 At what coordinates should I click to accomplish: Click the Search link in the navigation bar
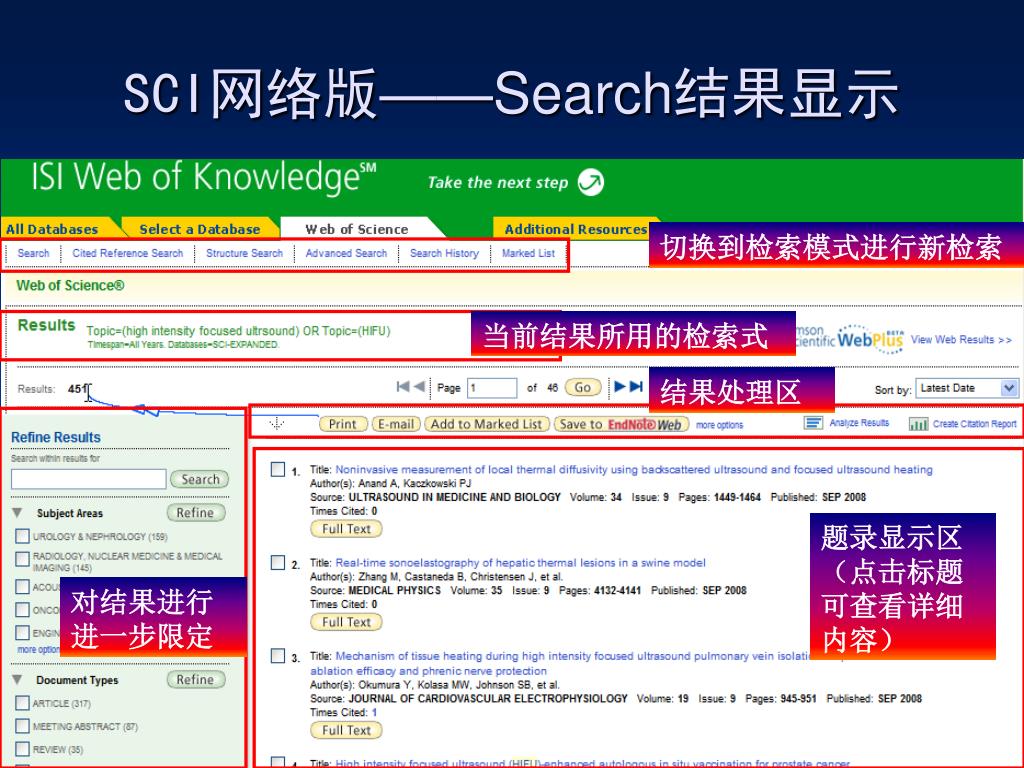coord(33,253)
